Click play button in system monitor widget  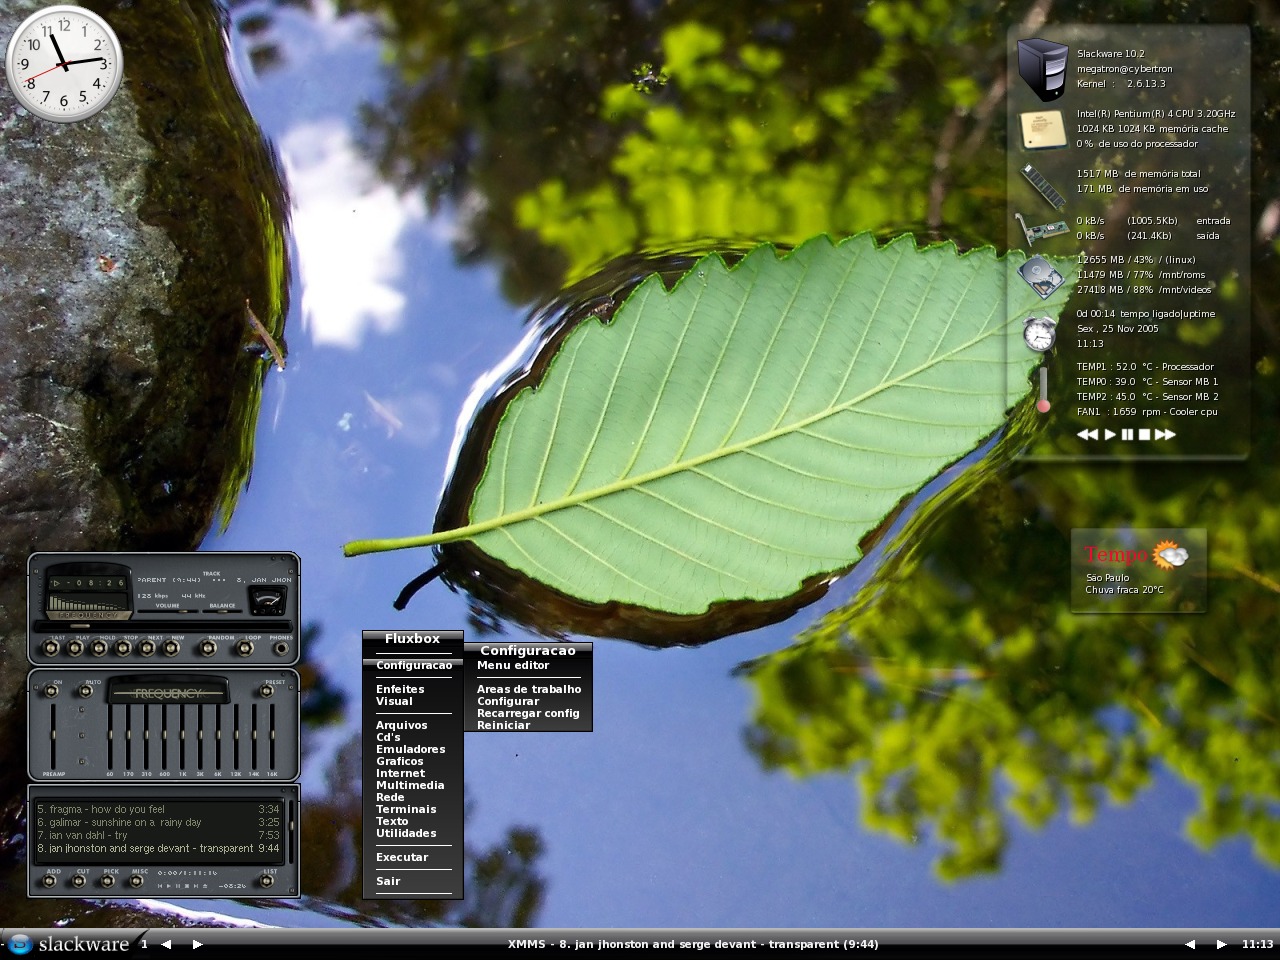coord(1109,434)
